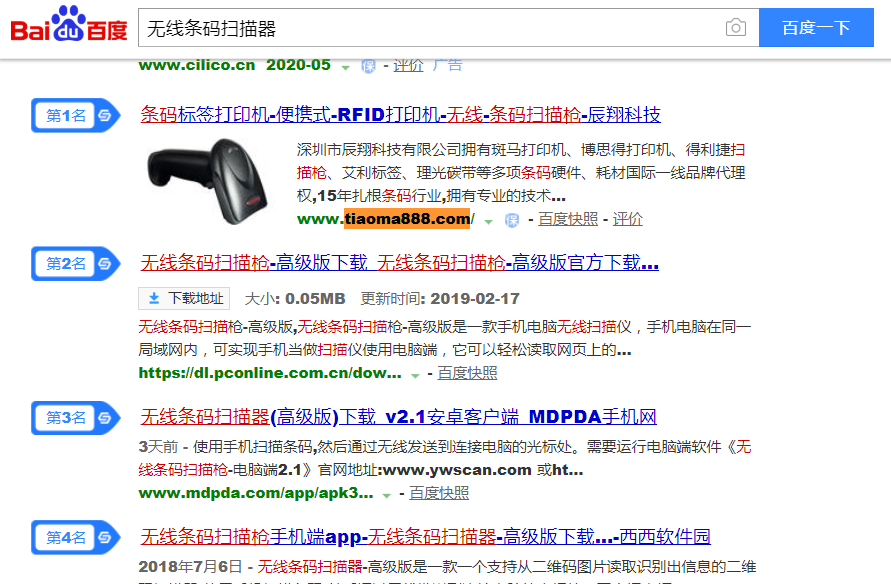This screenshot has width=891, height=584.
Task: Open the https://dl.pconline.com.cn URL
Action: coord(269,373)
